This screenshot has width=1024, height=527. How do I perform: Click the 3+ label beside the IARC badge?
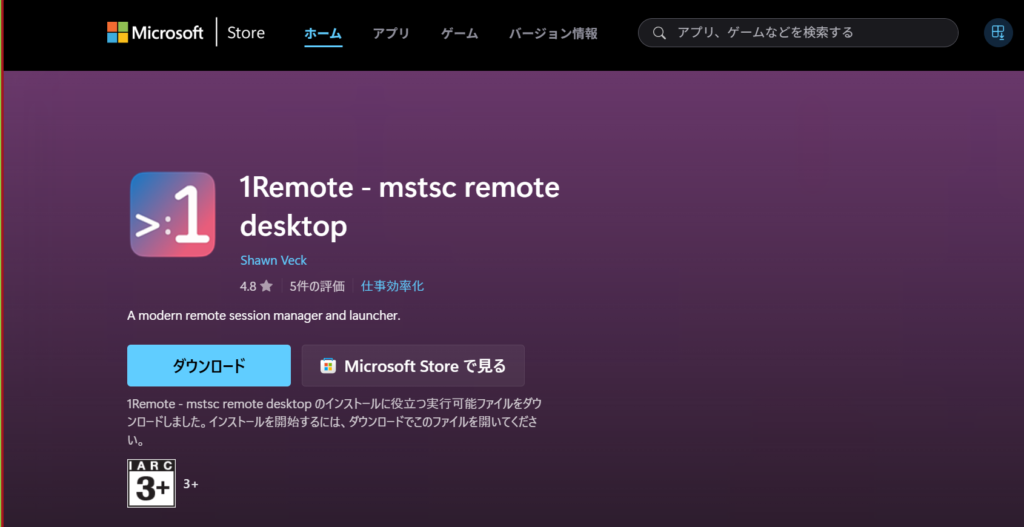(x=191, y=484)
